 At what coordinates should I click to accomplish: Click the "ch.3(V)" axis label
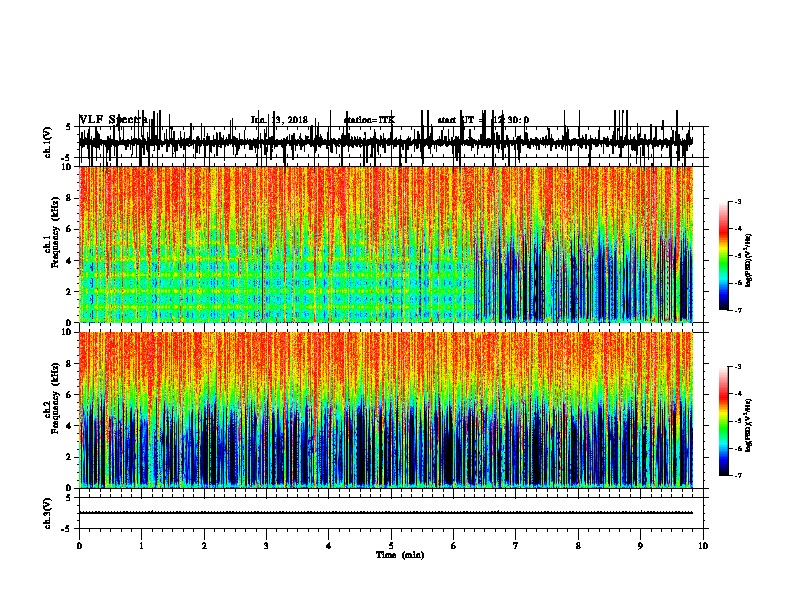click(x=47, y=513)
